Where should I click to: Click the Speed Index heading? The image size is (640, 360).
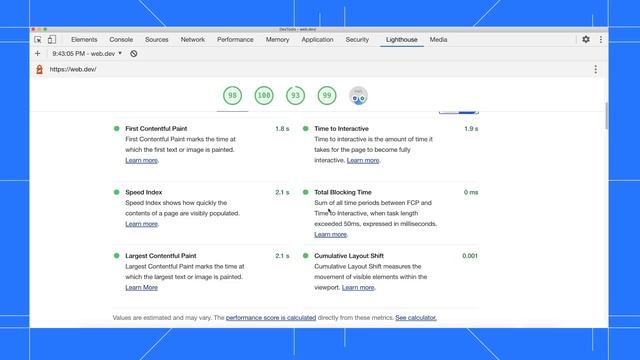point(144,192)
